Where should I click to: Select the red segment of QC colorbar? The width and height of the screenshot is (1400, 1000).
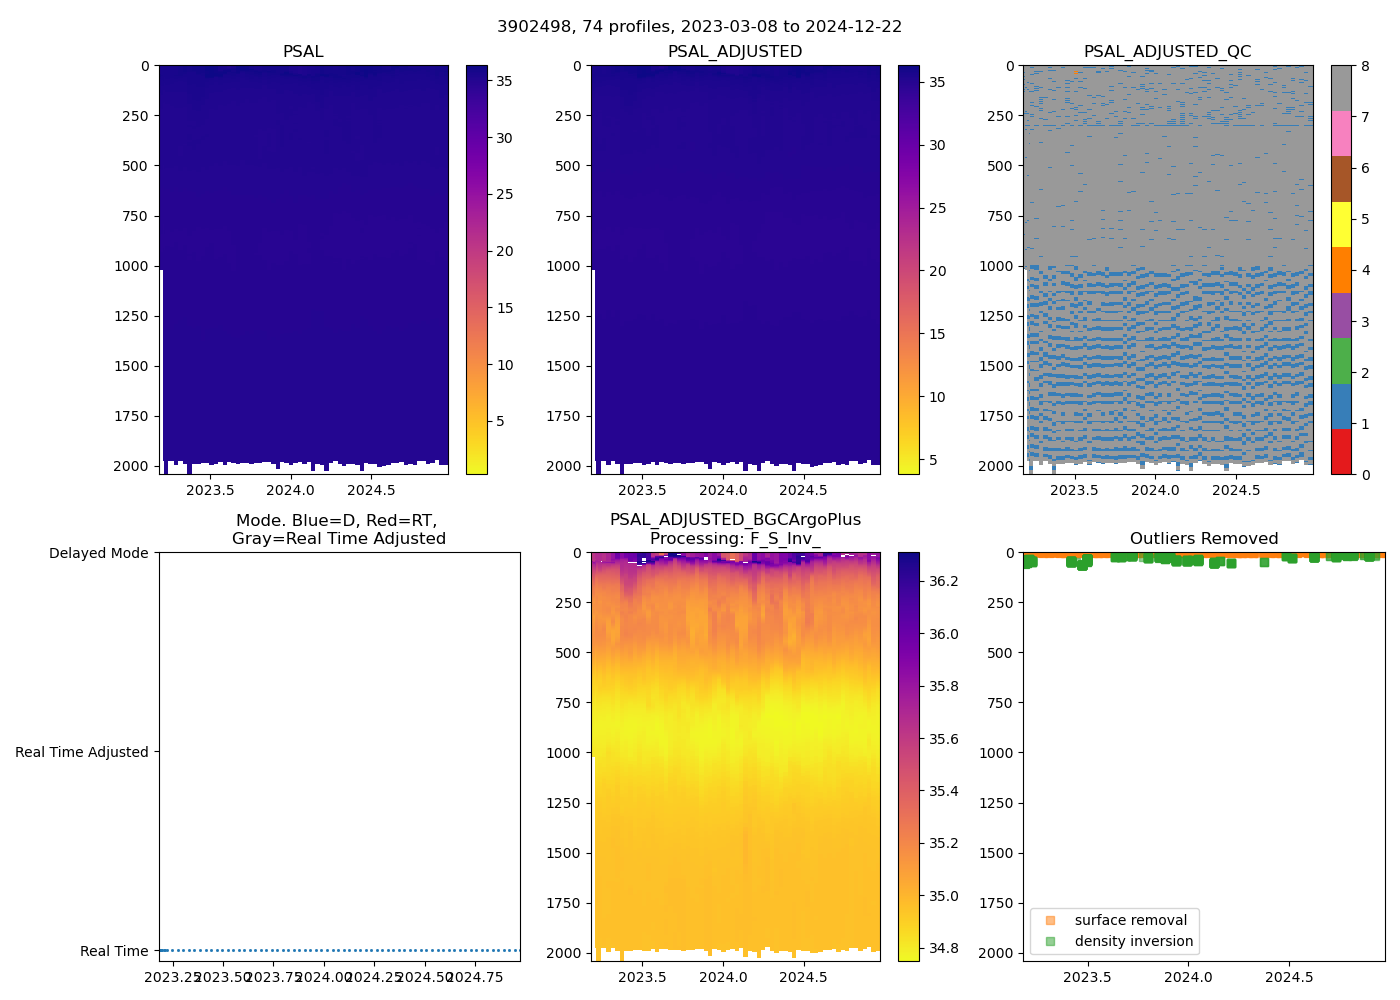pos(1341,452)
